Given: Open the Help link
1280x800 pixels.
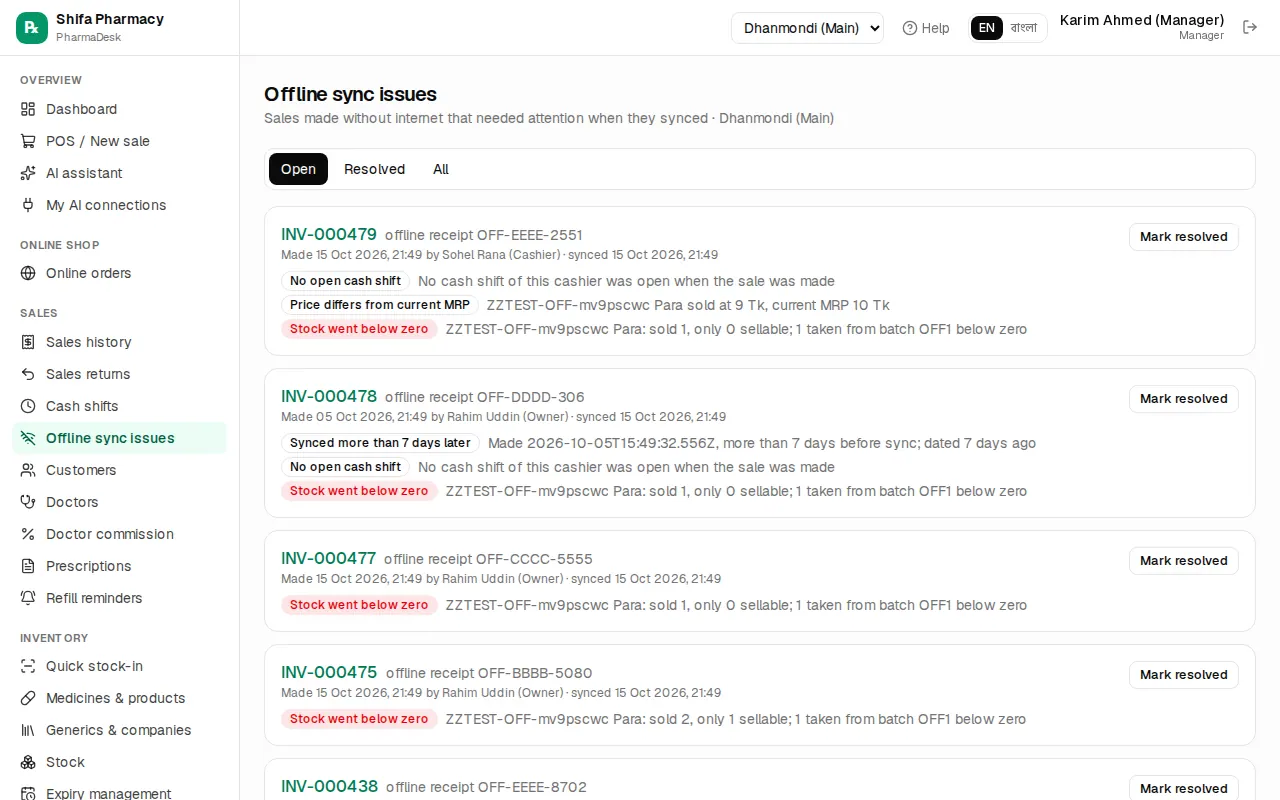Looking at the screenshot, I should pos(926,28).
